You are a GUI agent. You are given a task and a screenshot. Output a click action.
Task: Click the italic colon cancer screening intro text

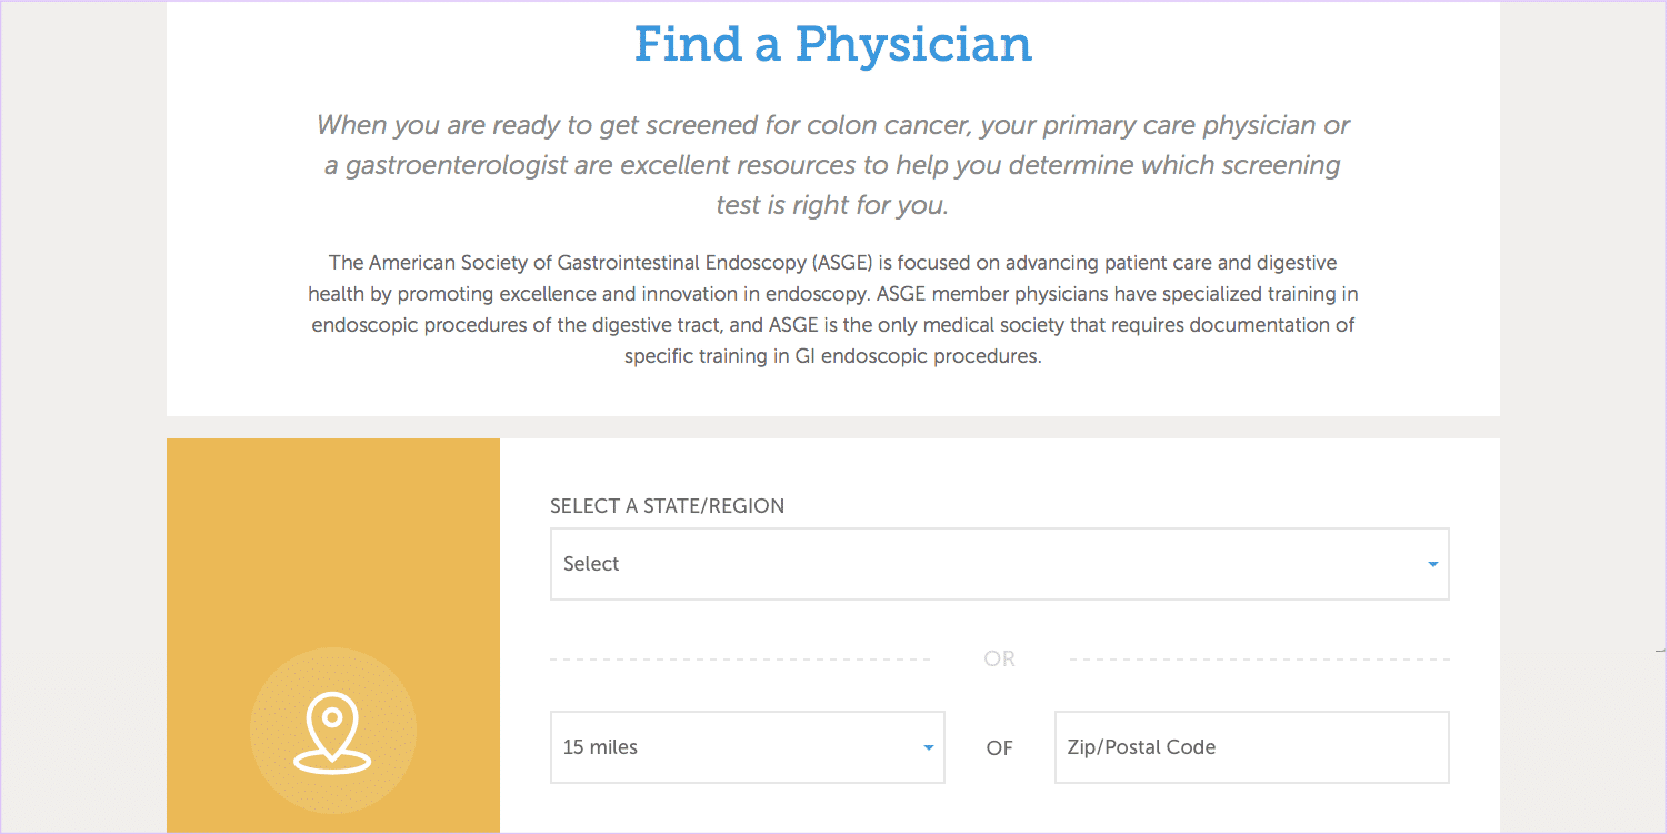pos(833,165)
